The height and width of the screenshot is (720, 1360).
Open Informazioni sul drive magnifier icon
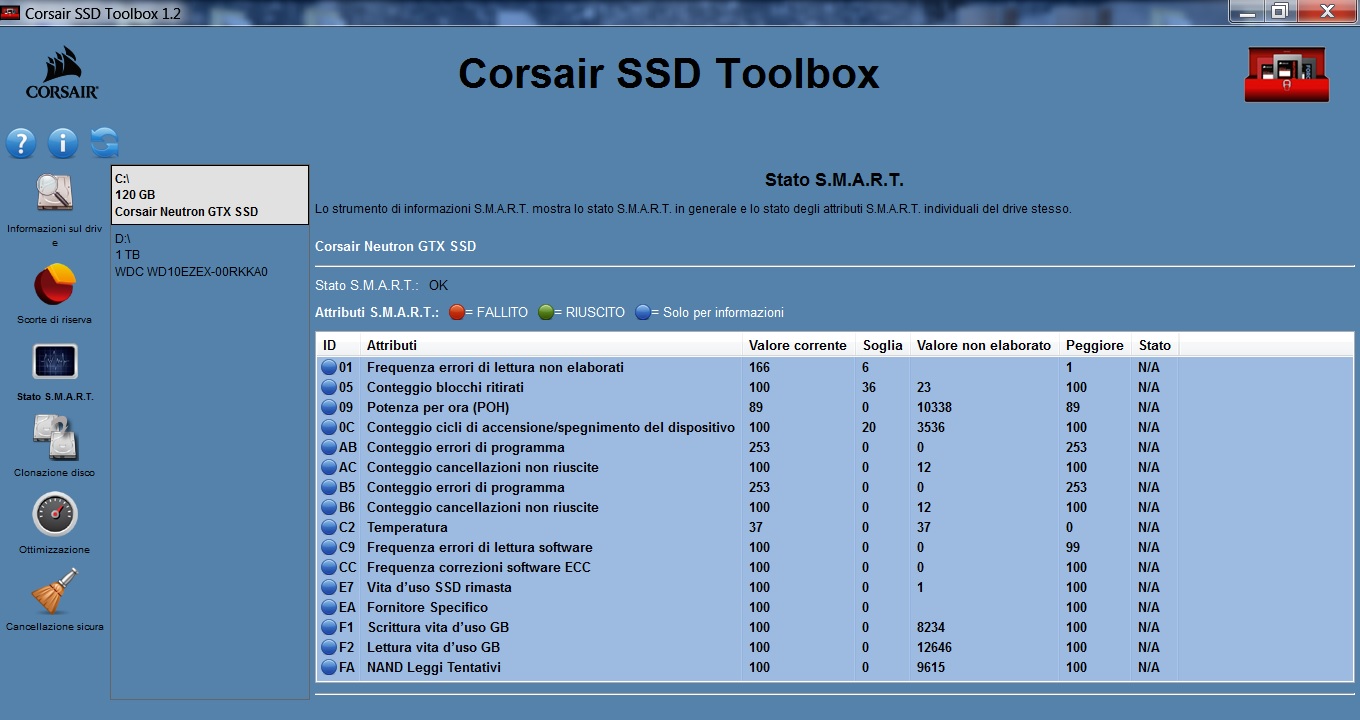click(x=55, y=193)
